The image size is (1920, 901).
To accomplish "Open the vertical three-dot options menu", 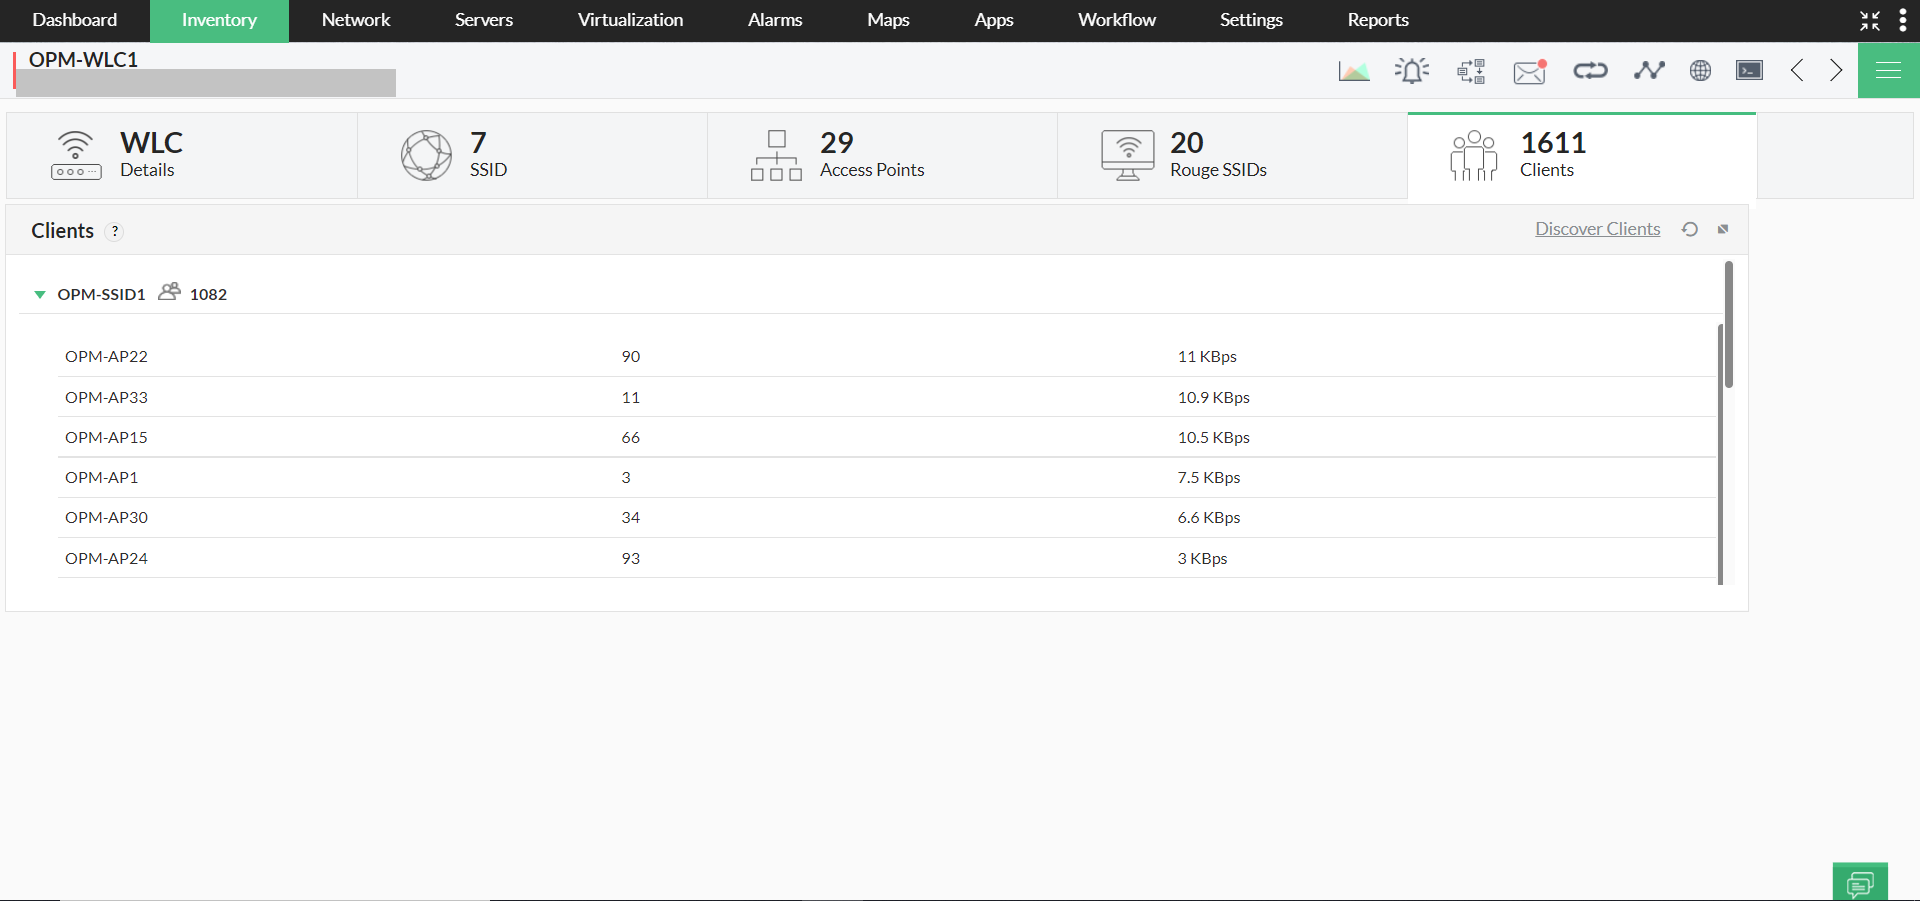I will point(1902,20).
